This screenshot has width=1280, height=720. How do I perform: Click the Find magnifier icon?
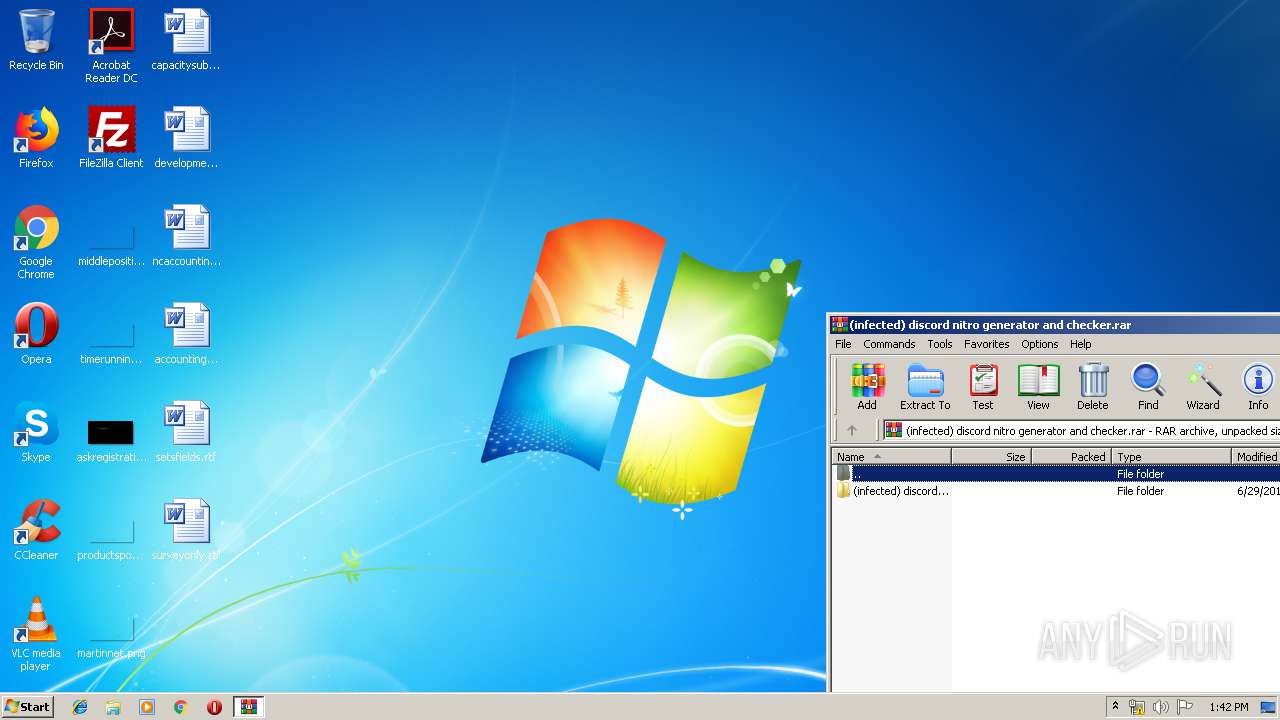1148,387
